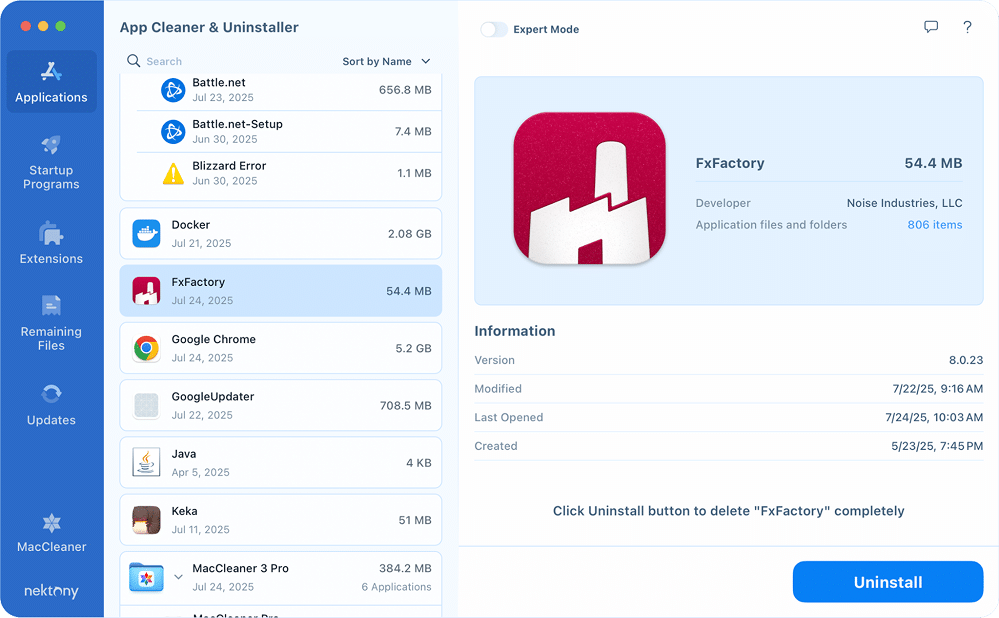The width and height of the screenshot is (999, 618).
Task: Click the 6 Applications label
Action: [396, 587]
